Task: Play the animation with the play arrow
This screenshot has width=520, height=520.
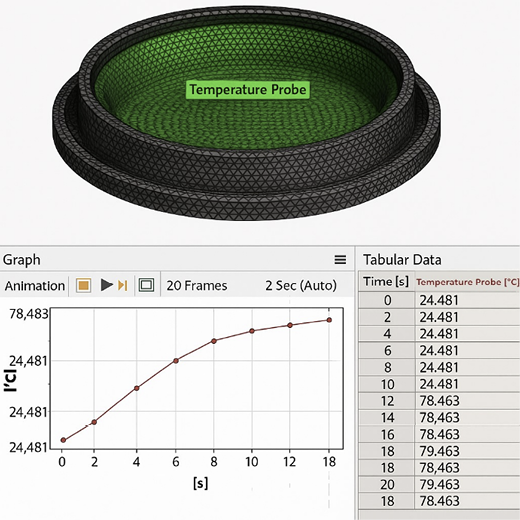Action: (x=107, y=285)
